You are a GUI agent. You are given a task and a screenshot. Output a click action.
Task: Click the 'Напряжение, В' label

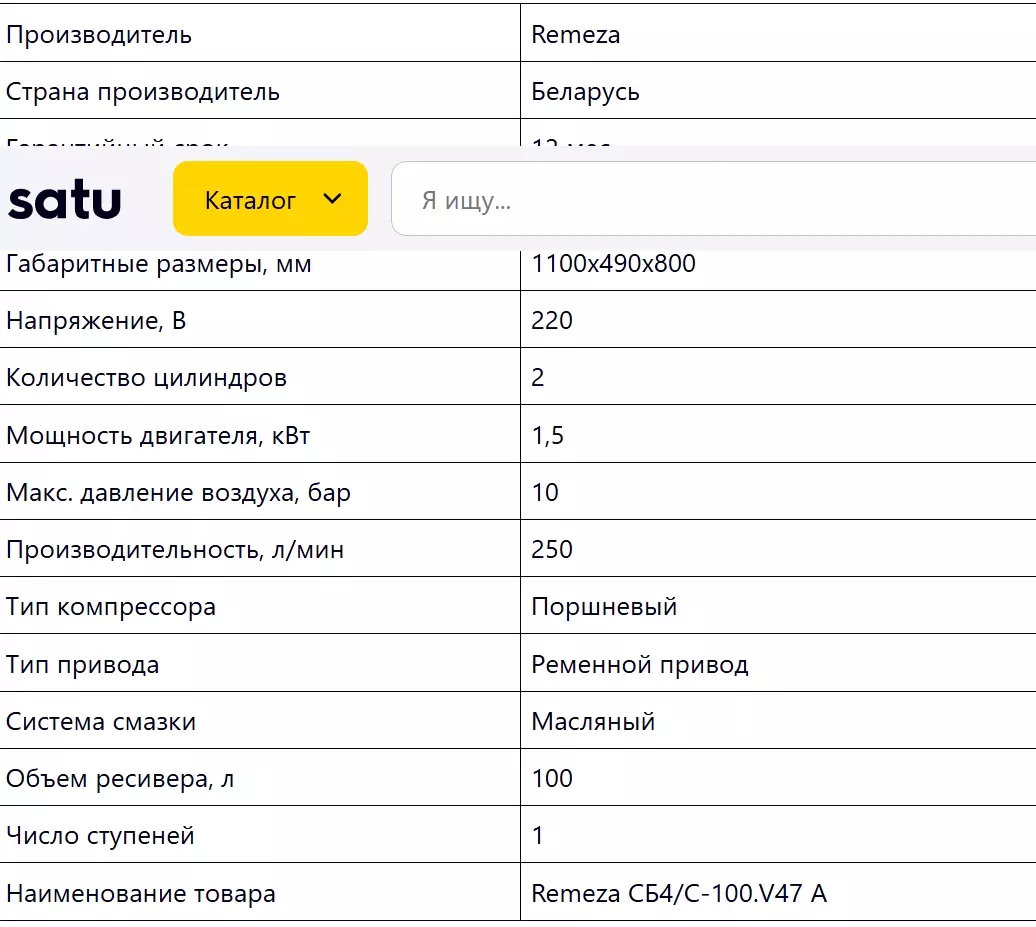point(96,320)
